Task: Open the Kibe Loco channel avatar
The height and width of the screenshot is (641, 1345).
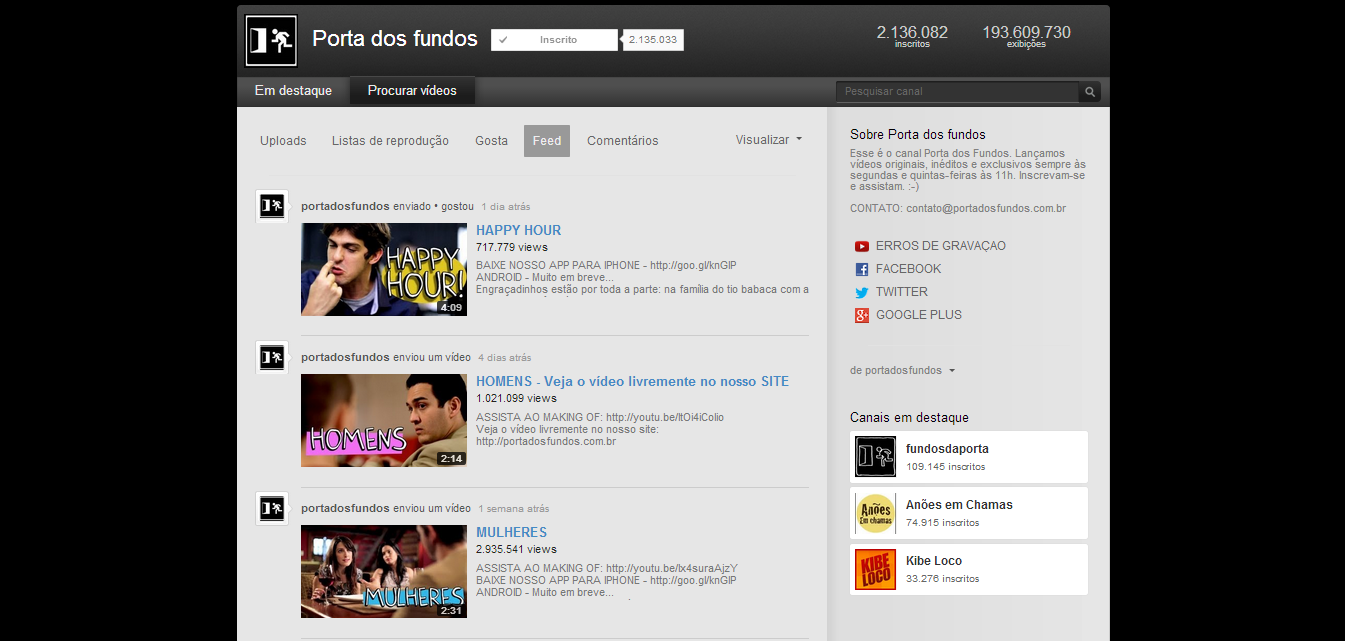Action: 875,569
